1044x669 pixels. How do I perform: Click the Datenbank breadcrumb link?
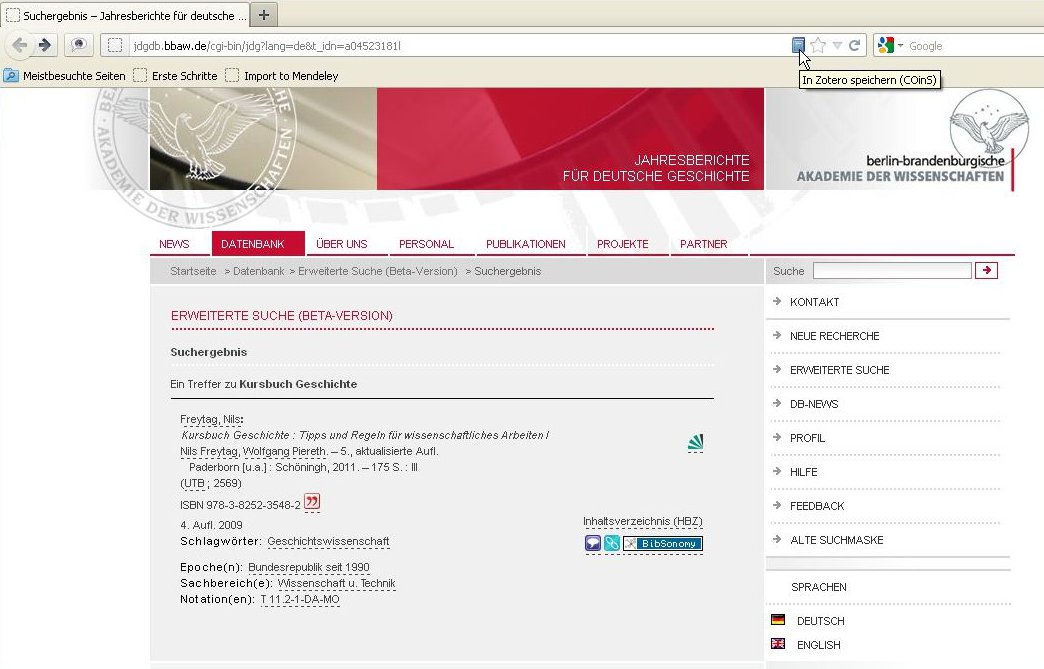(x=258, y=271)
